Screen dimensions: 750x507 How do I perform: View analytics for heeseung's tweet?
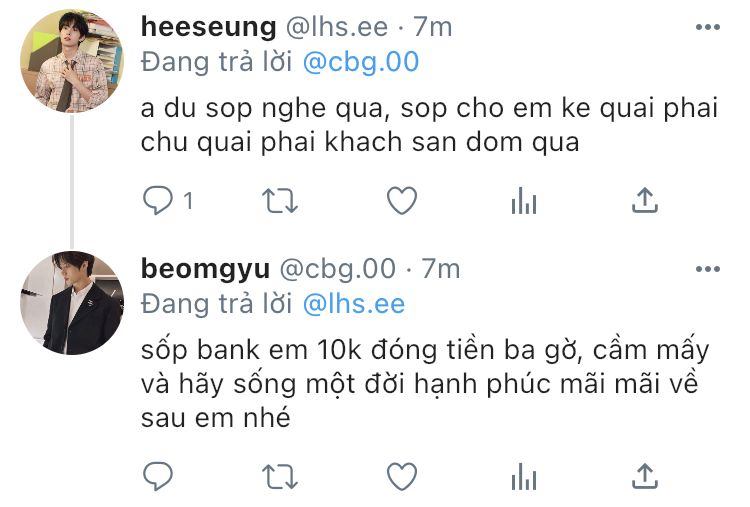pyautogui.click(x=524, y=200)
